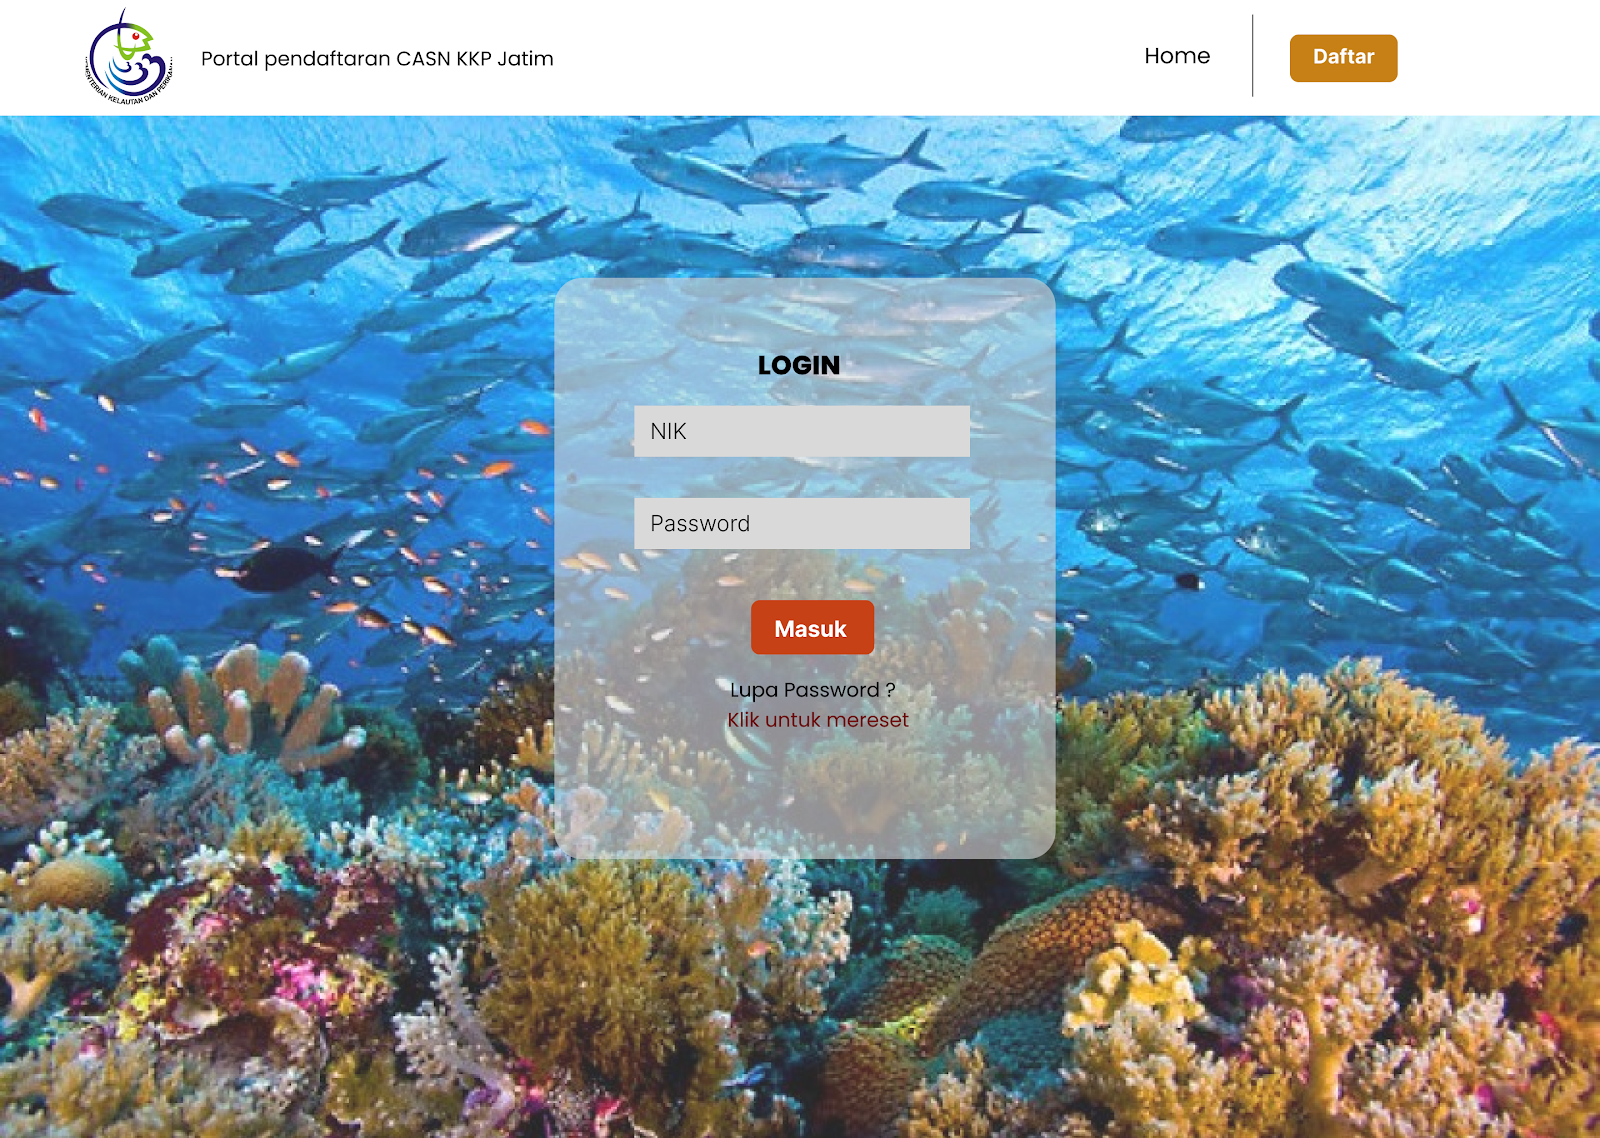Click the 'Lupa Password ?' text
1600x1138 pixels.
pyautogui.click(x=813, y=690)
